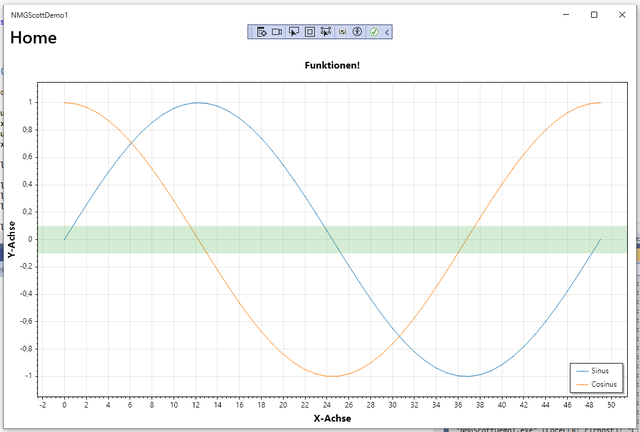Image resolution: width=640 pixels, height=432 pixels.
Task: Click the camera-shaped icon in debug toolbar
Action: point(277,32)
